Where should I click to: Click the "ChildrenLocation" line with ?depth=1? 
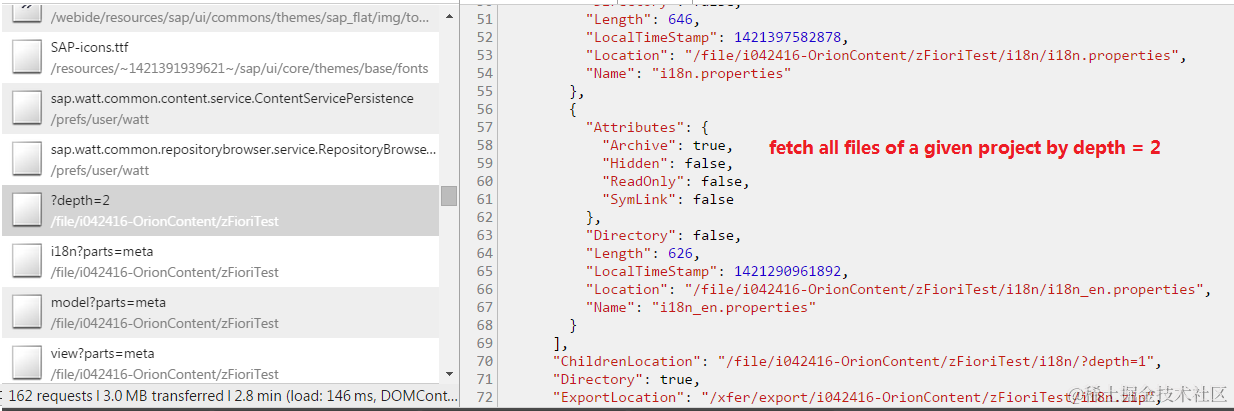point(860,361)
